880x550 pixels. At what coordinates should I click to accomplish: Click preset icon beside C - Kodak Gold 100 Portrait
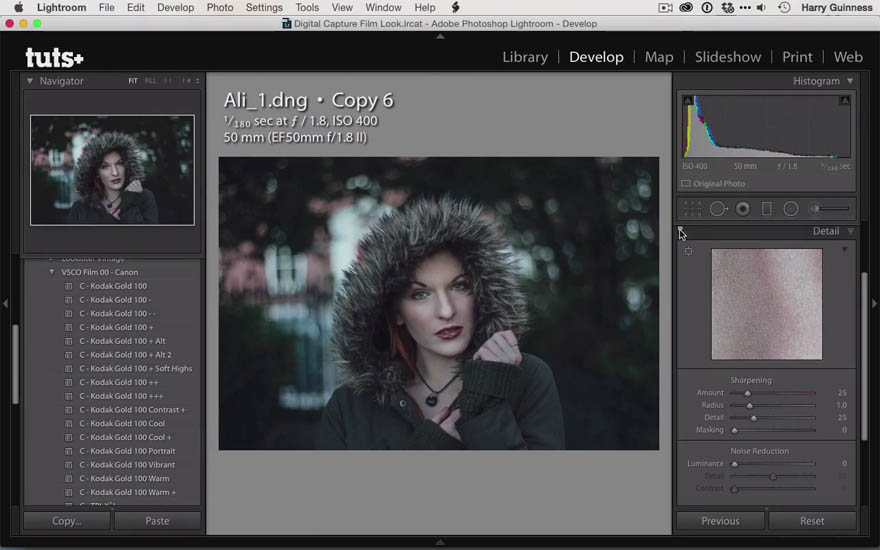tap(68, 451)
